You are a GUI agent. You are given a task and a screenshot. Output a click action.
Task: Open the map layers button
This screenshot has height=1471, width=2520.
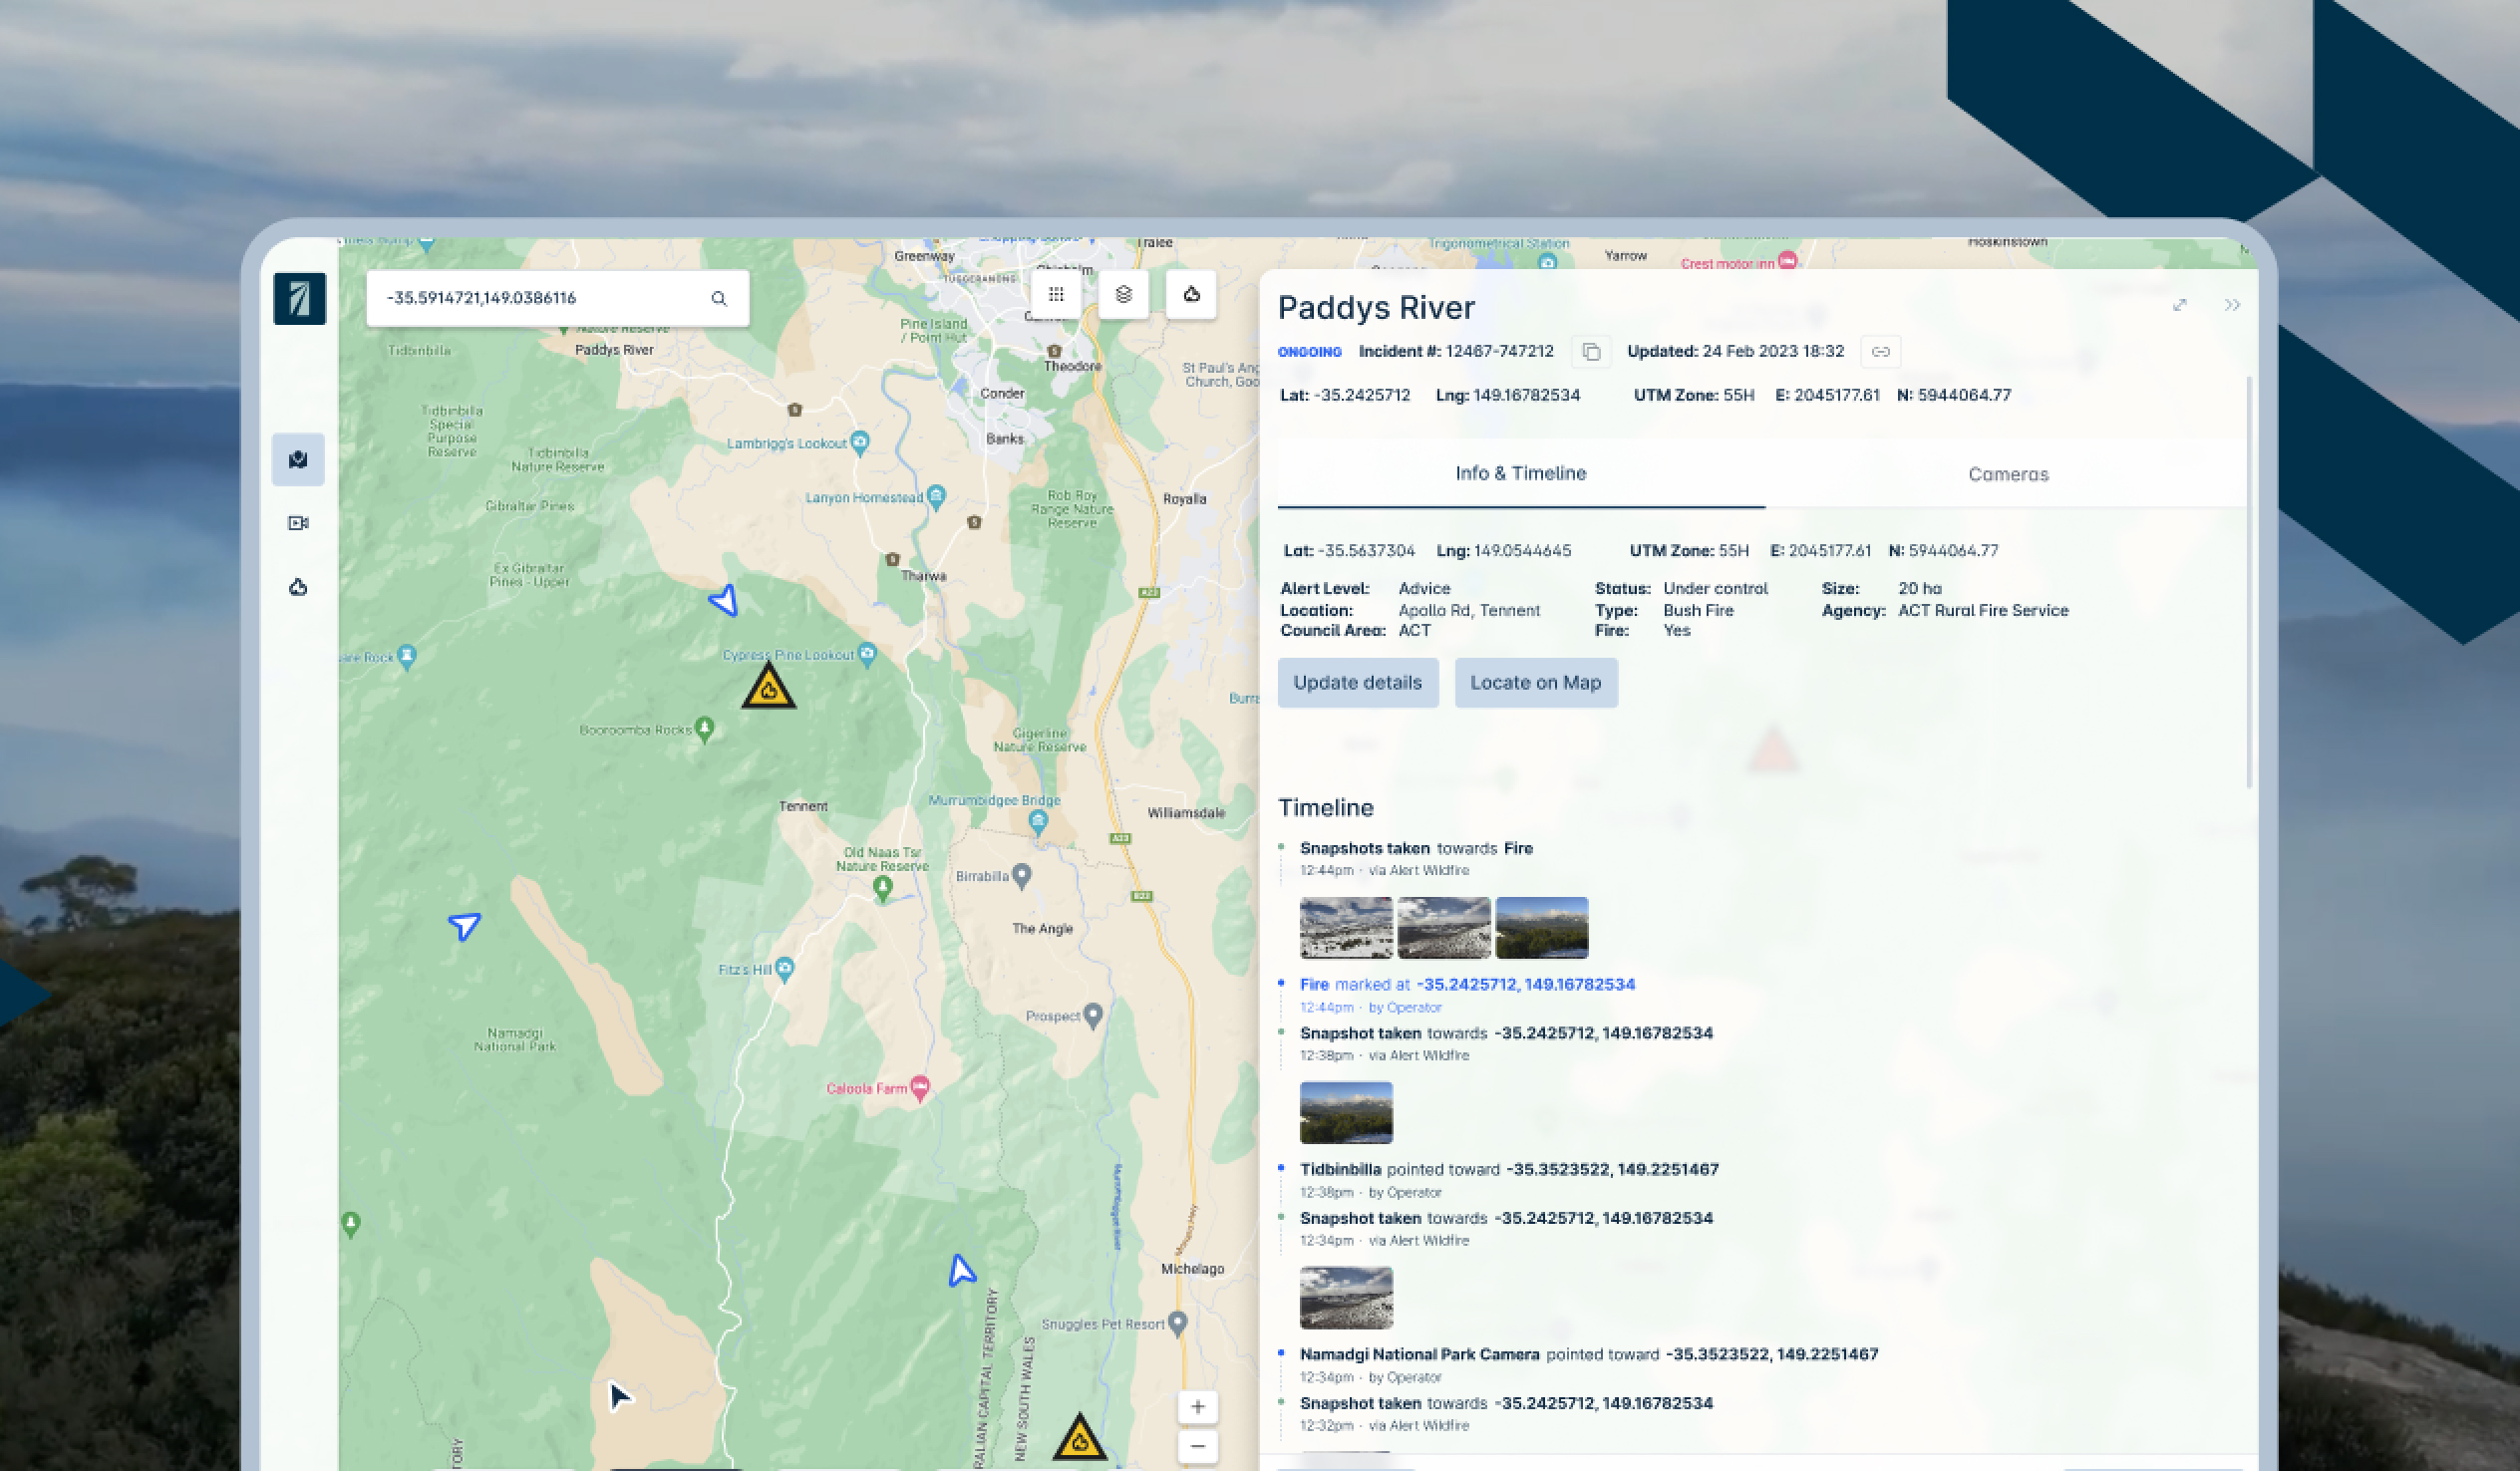(1124, 294)
